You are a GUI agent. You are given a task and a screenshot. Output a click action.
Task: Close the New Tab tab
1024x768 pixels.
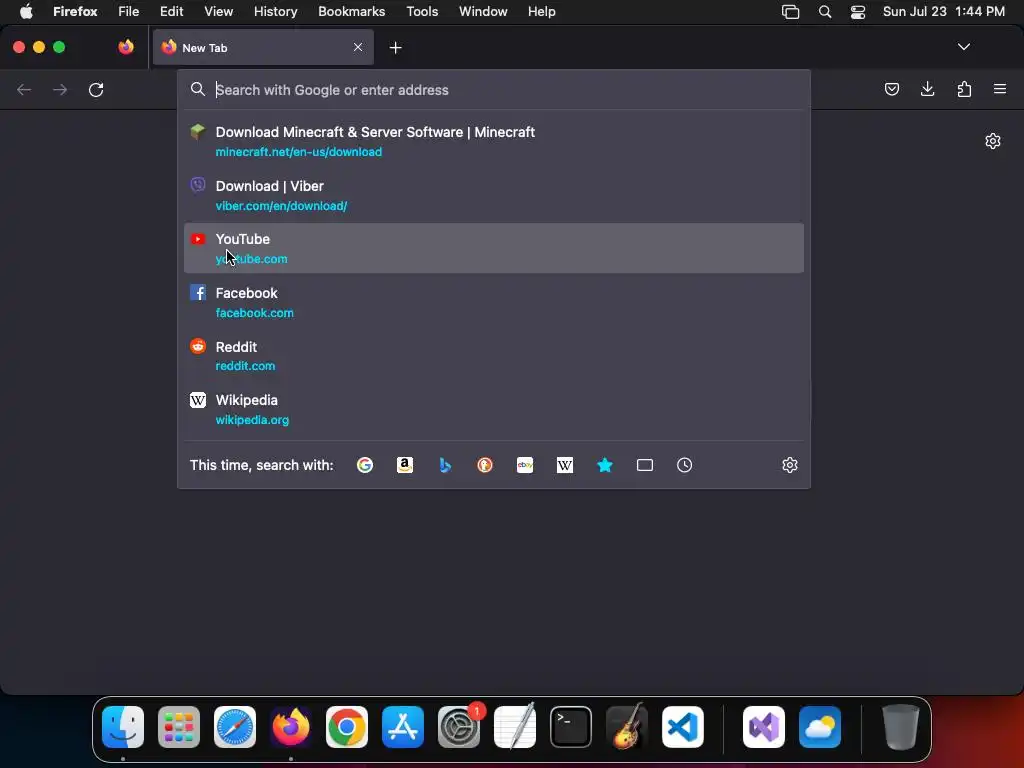358,47
